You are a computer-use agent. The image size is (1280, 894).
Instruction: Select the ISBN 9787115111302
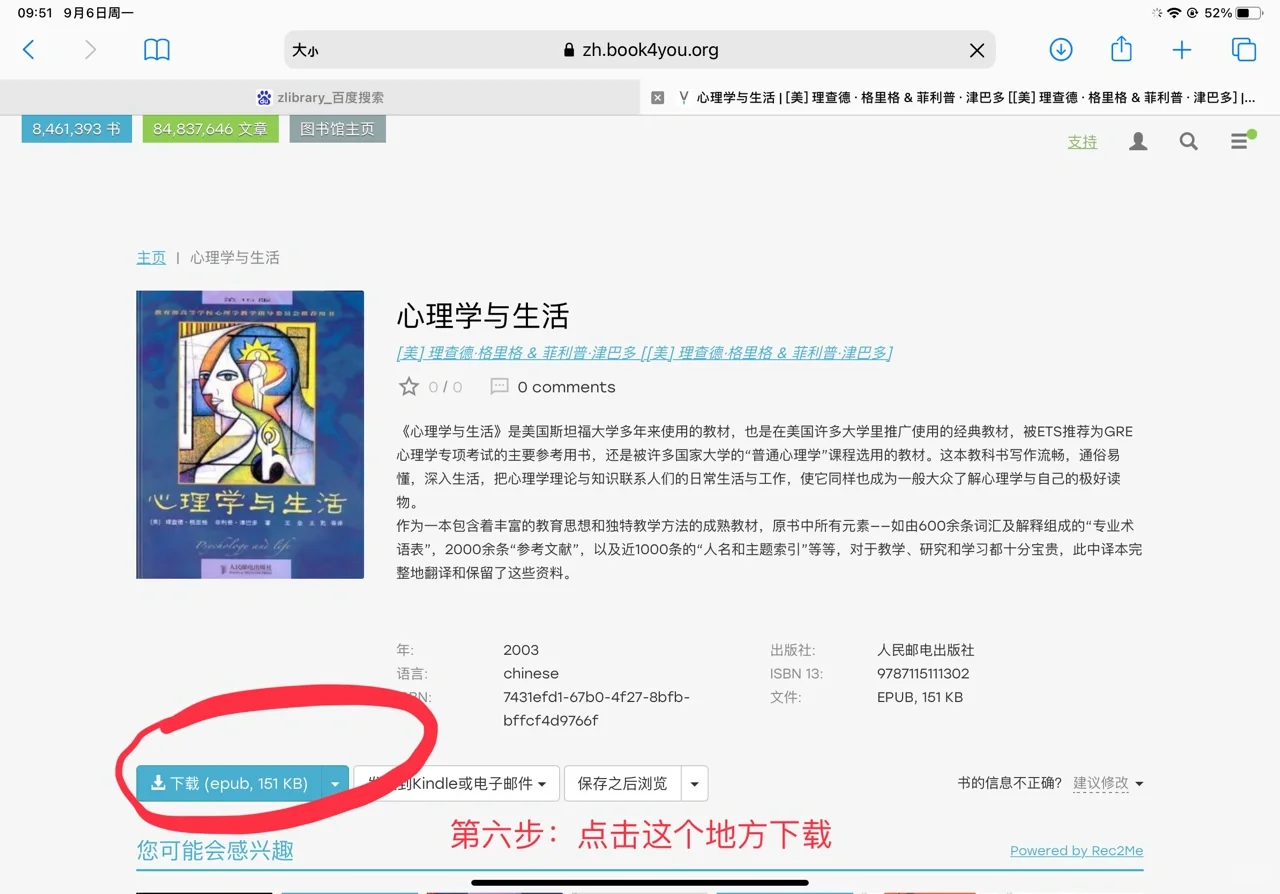pyautogui.click(x=923, y=674)
